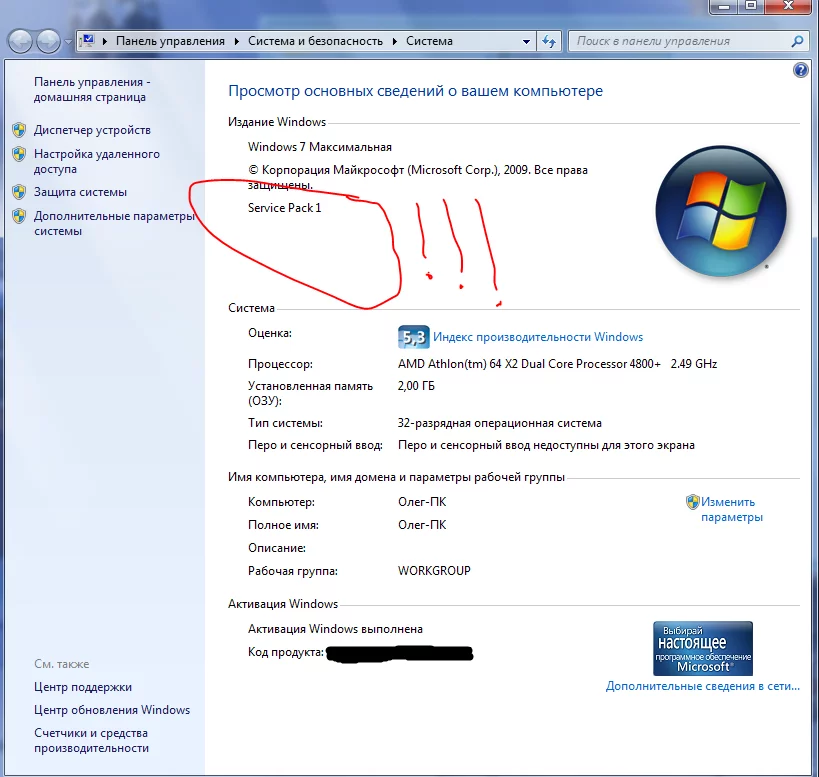This screenshot has width=819, height=777.
Task: Click the forward navigation arrow button
Action: point(49,41)
